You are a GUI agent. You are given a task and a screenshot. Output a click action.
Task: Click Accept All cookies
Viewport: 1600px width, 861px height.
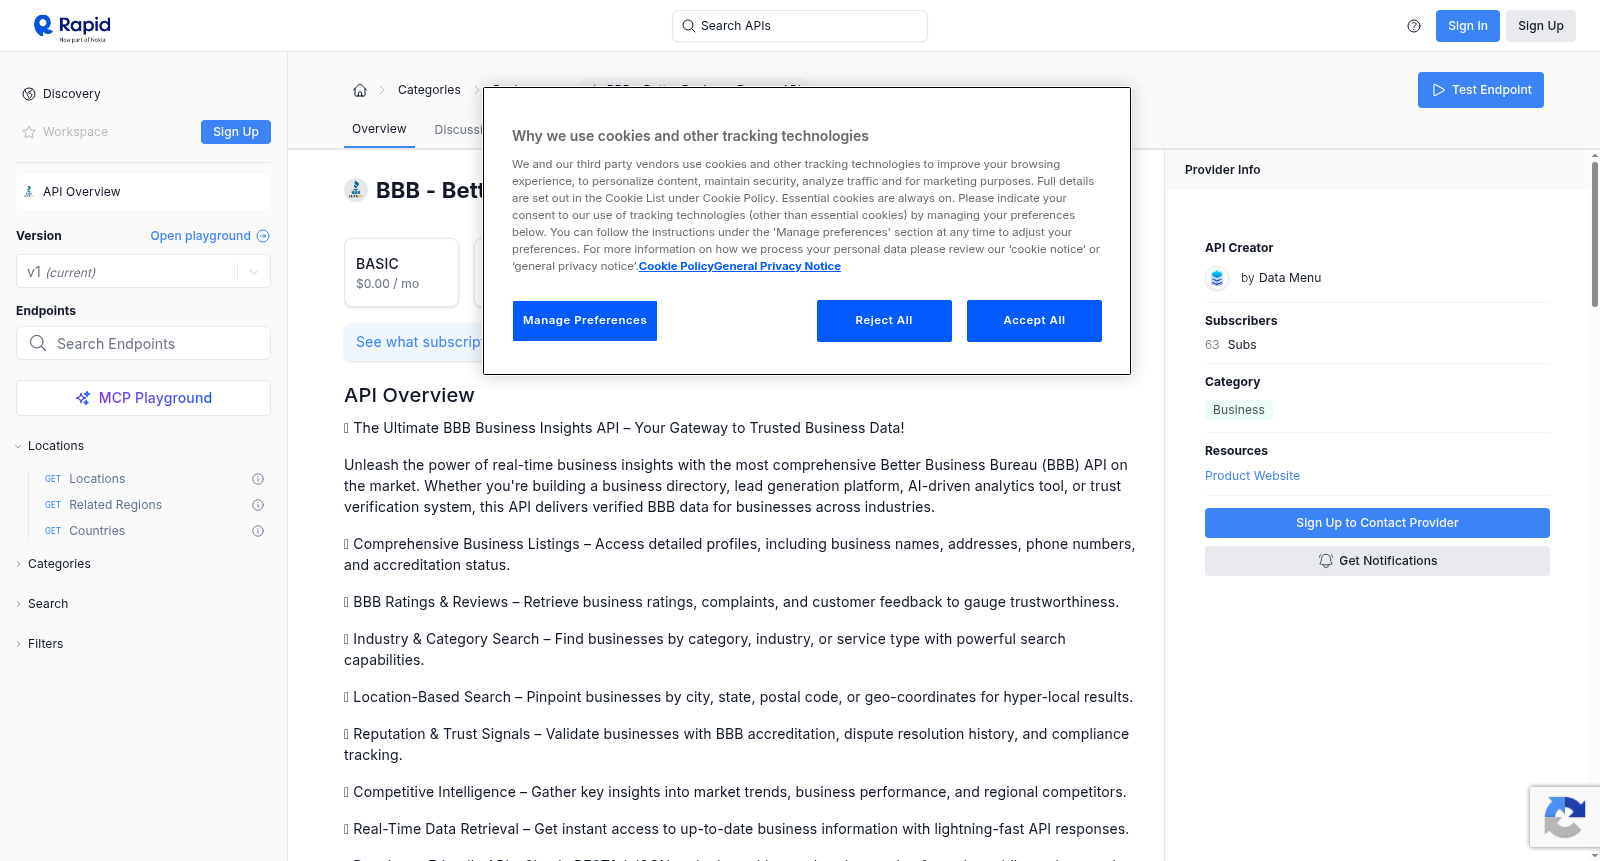coord(1034,321)
